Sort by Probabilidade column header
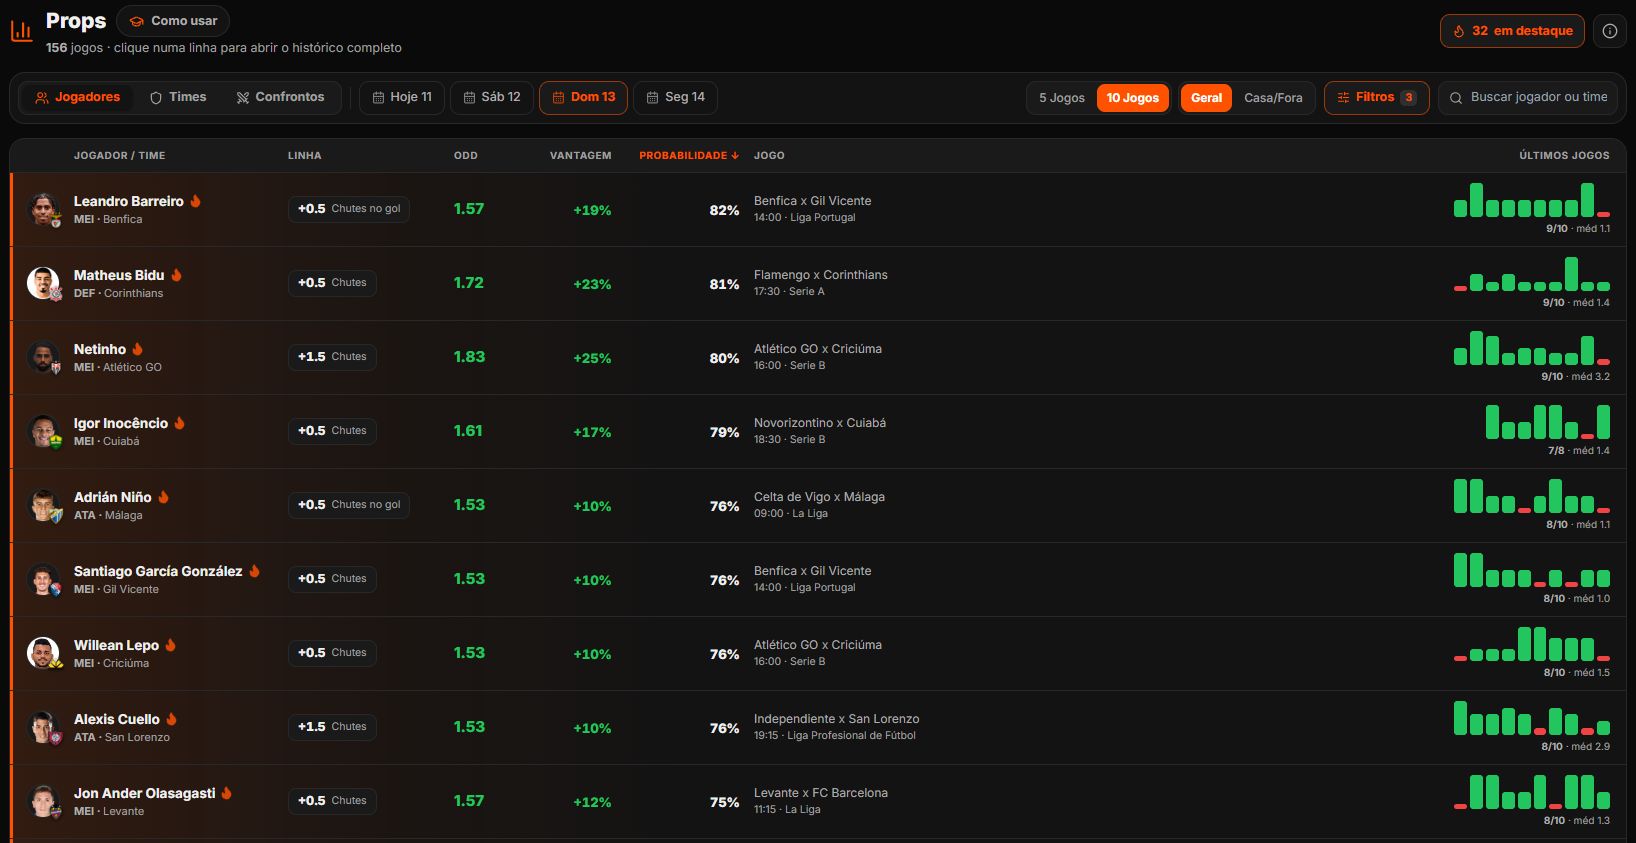 (x=689, y=156)
